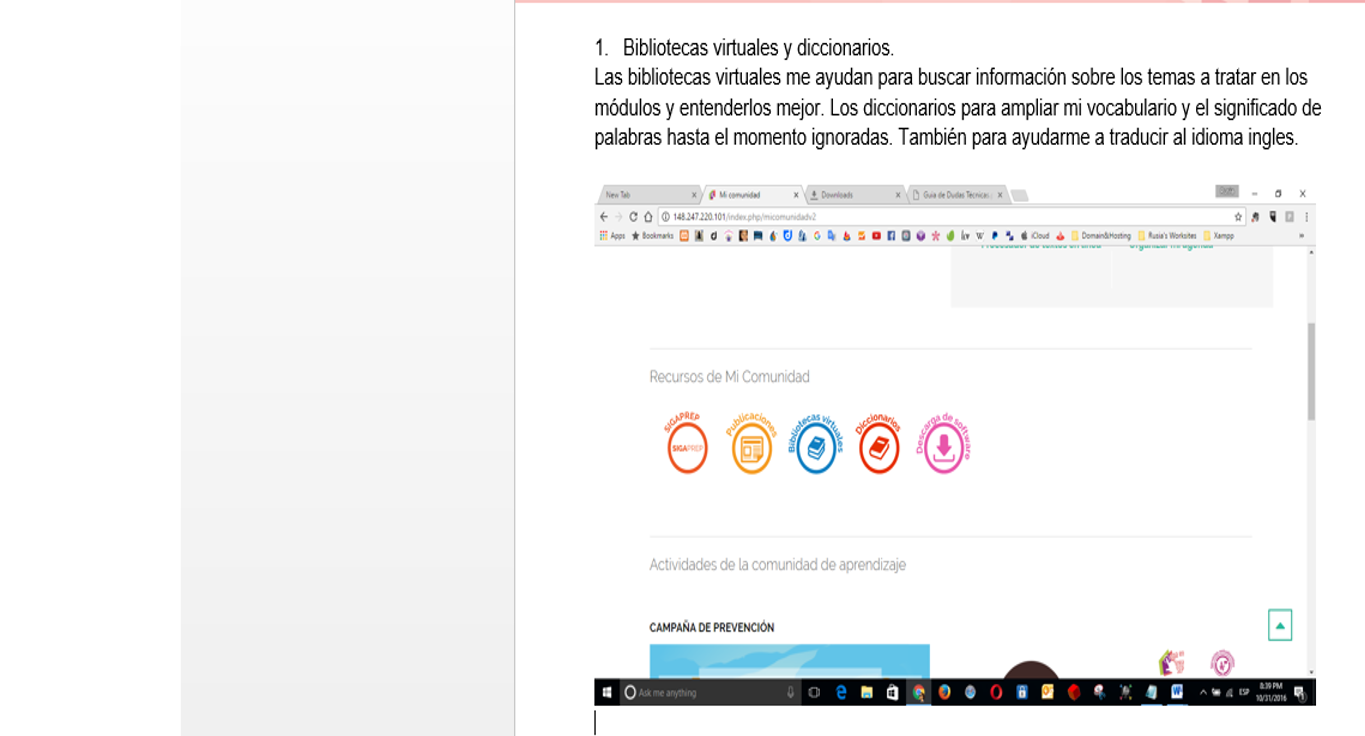This screenshot has width=1365, height=736.
Task: Click the Recursos de Mi Comunidad heading
Action: pyautogui.click(x=729, y=377)
